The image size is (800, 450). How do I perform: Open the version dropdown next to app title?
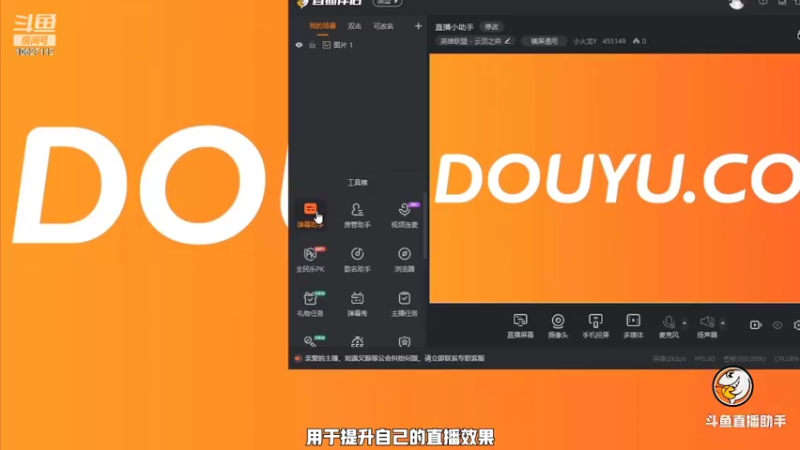pyautogui.click(x=387, y=3)
